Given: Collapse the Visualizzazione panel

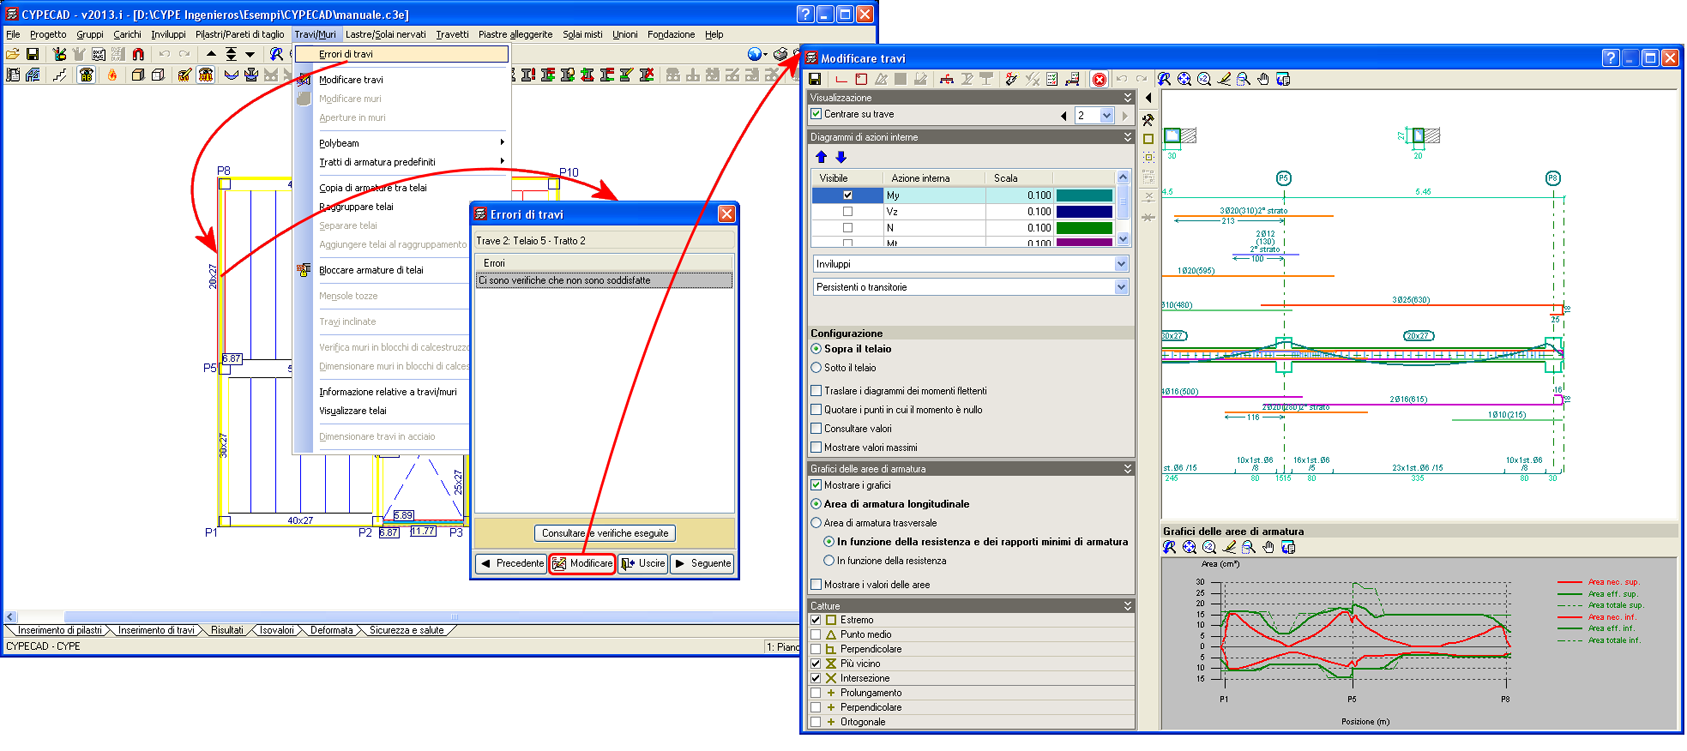Looking at the screenshot, I should click(x=1128, y=98).
